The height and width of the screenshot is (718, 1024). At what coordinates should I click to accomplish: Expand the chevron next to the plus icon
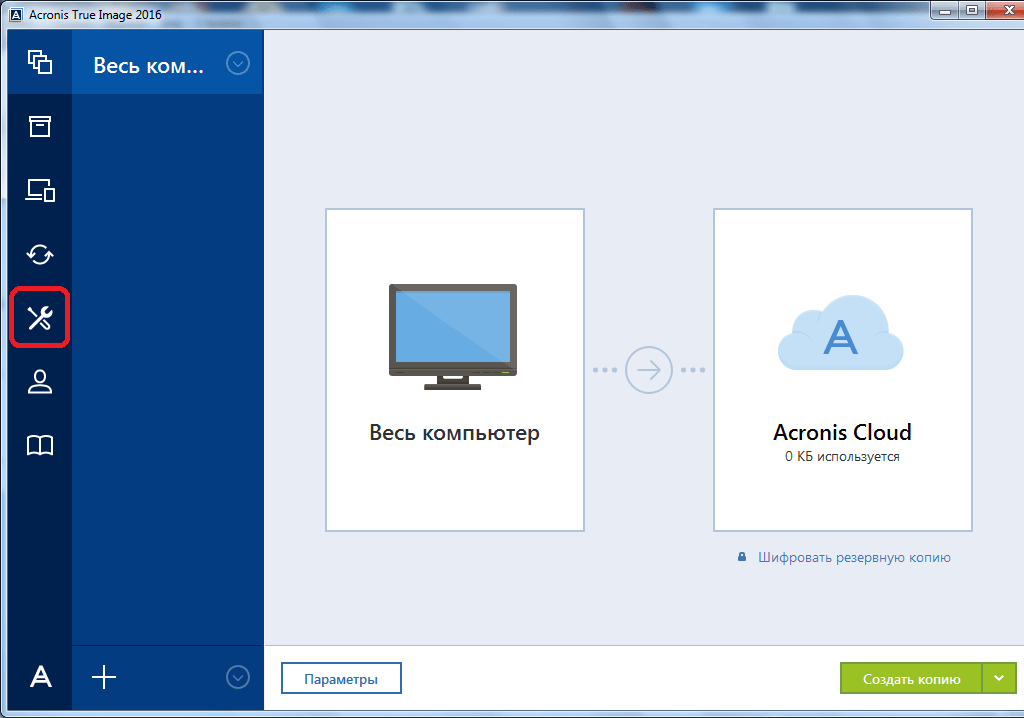pyautogui.click(x=237, y=677)
